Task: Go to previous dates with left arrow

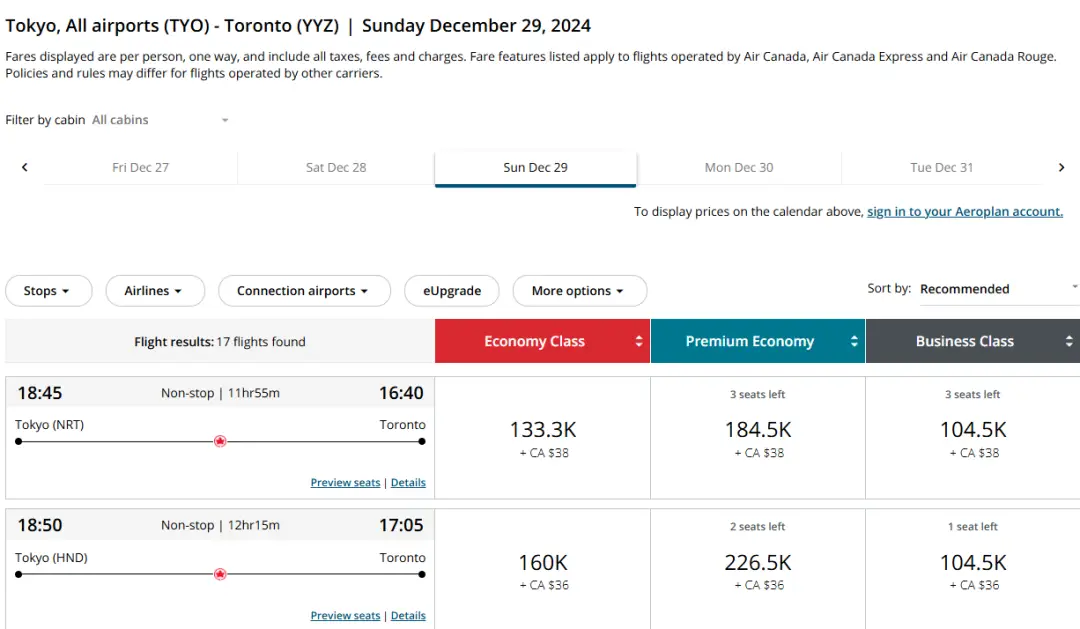Action: (x=24, y=168)
